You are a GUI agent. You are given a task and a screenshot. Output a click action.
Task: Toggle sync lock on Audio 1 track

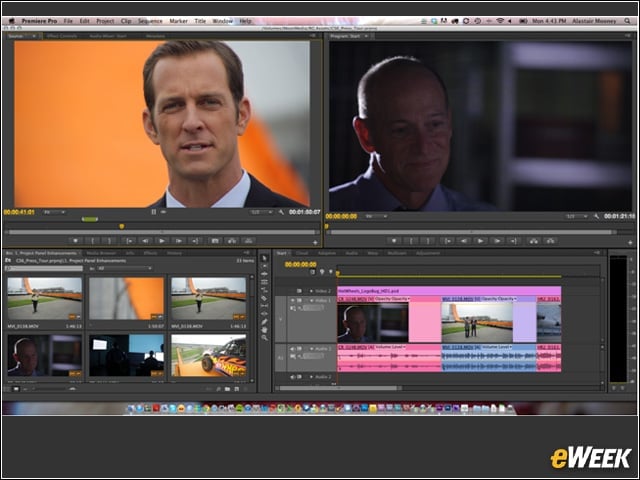coord(299,349)
